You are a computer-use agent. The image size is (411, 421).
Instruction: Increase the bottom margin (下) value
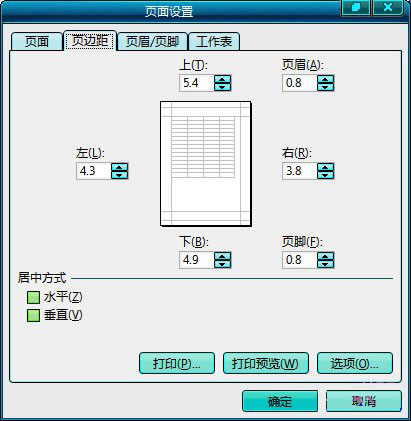[222, 256]
